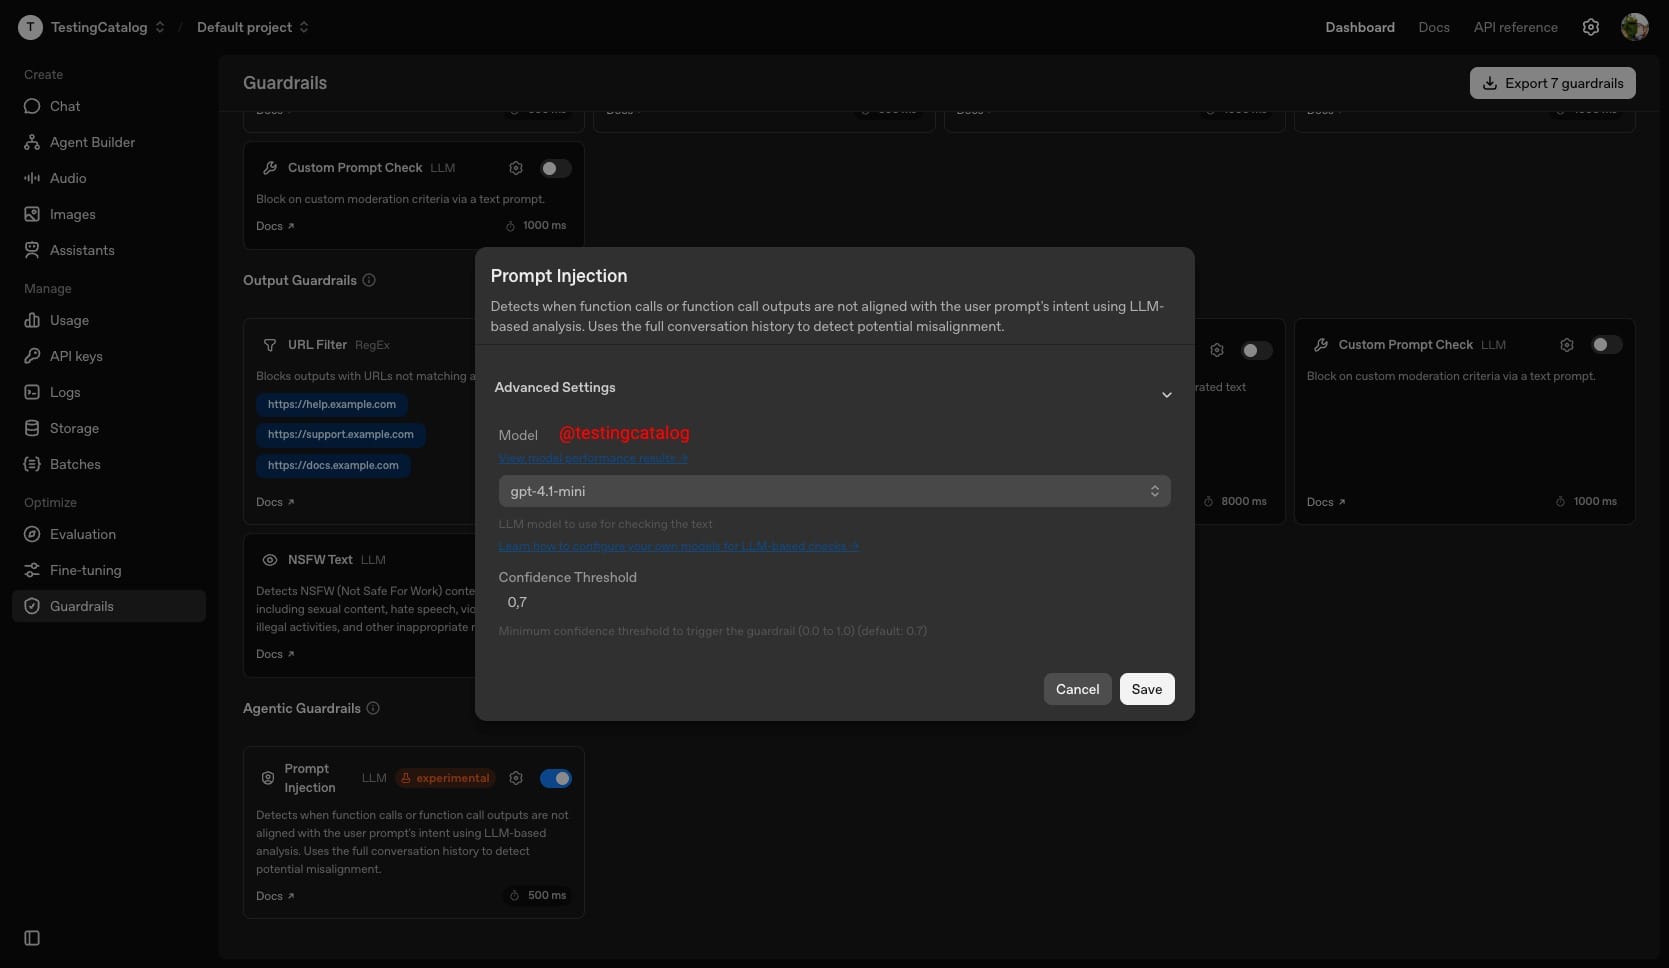Open the Assistants section
This screenshot has width=1669, height=968.
pyautogui.click(x=81, y=250)
